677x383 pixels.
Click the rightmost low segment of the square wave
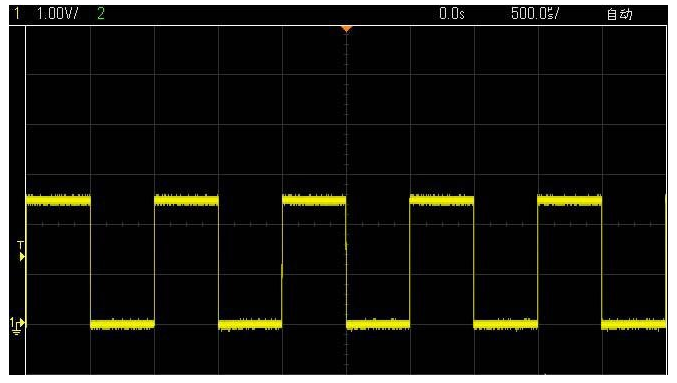tap(633, 324)
